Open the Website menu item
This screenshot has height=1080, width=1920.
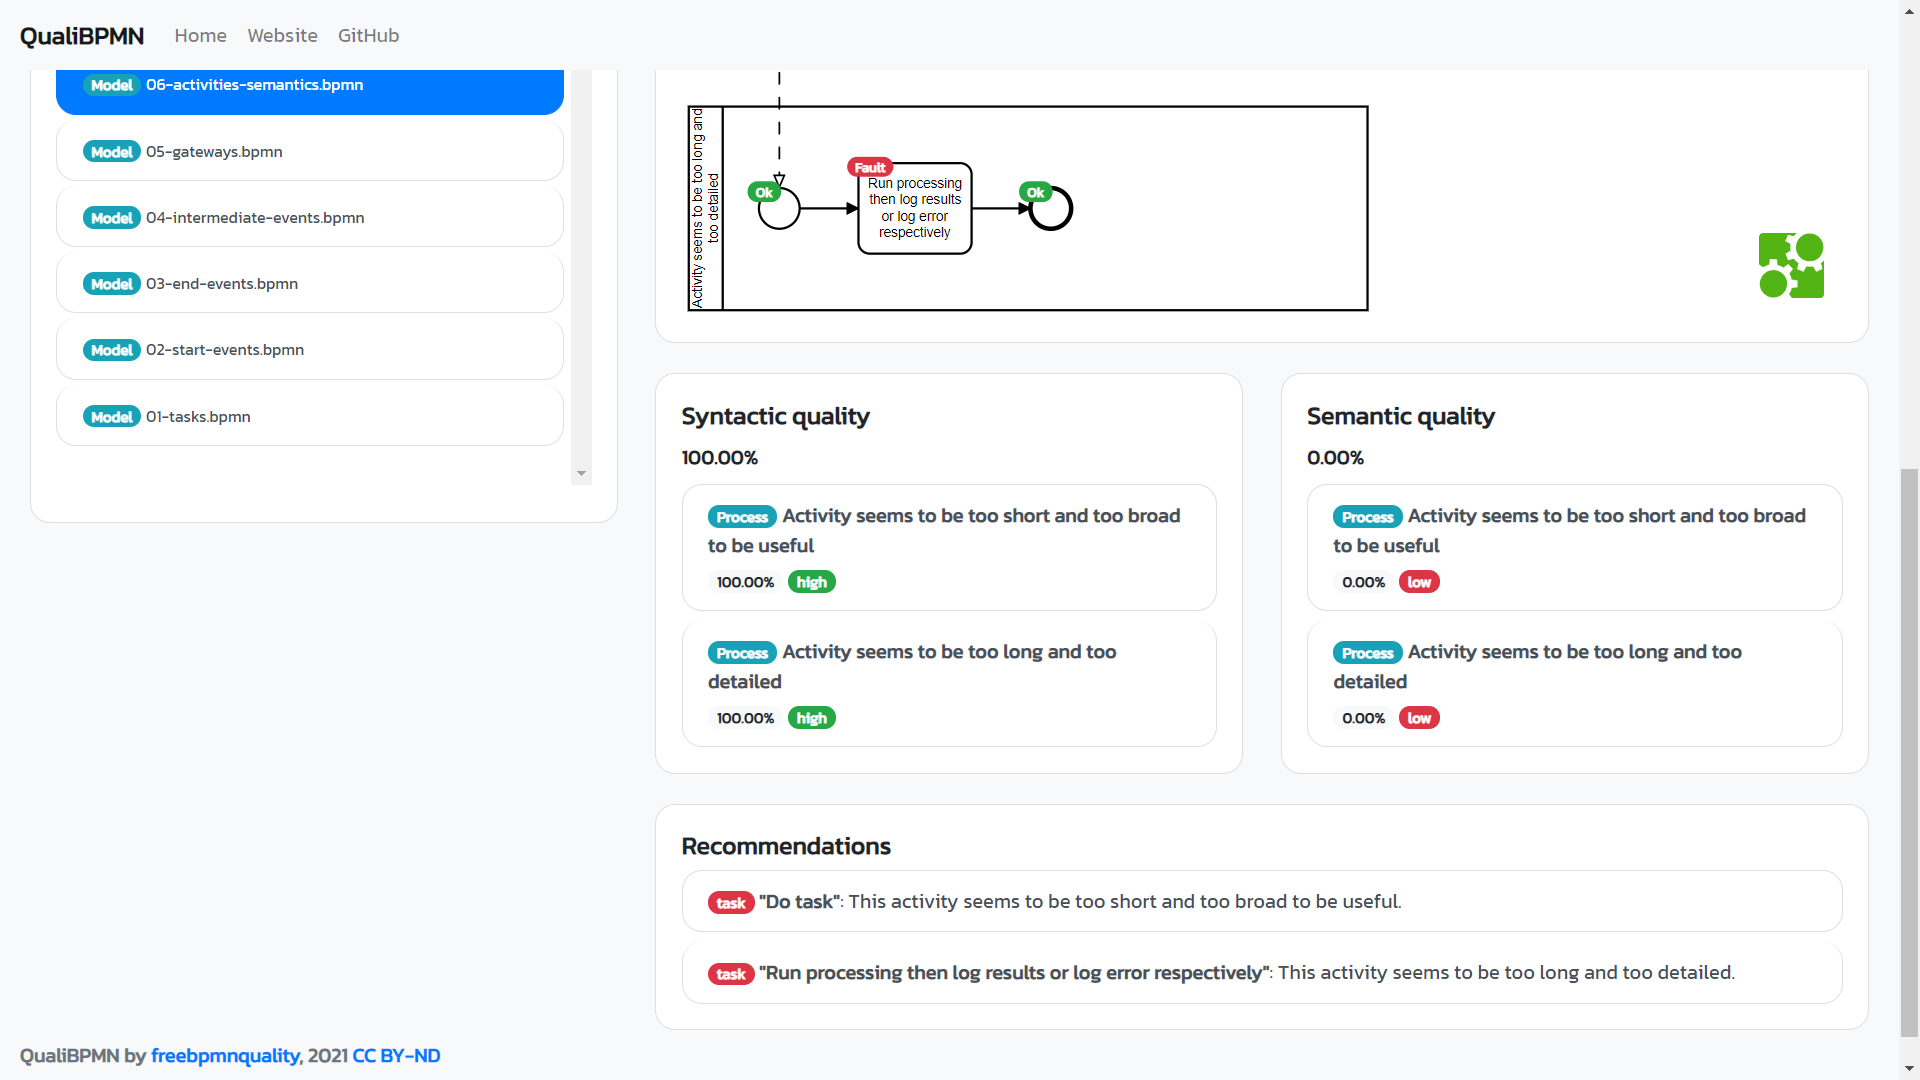tap(283, 36)
